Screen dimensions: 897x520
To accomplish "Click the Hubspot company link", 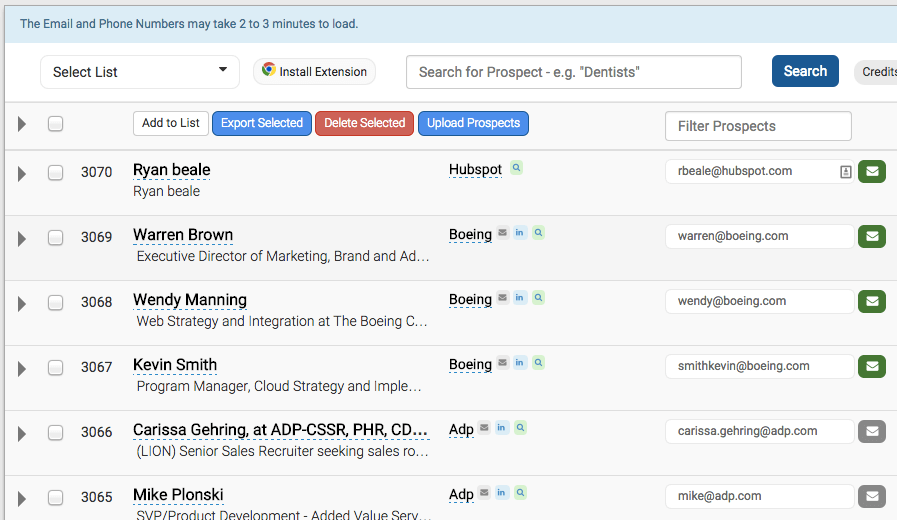I will pyautogui.click(x=475, y=170).
